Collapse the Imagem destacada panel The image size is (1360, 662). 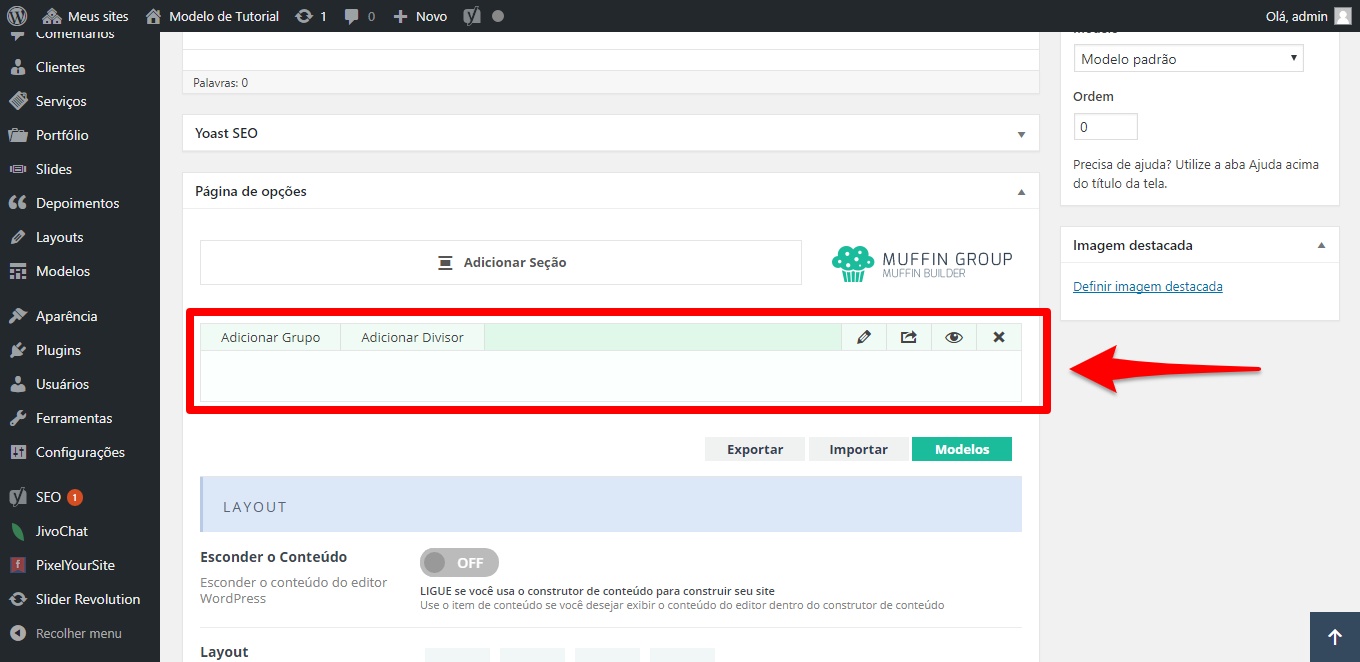[x=1321, y=245]
